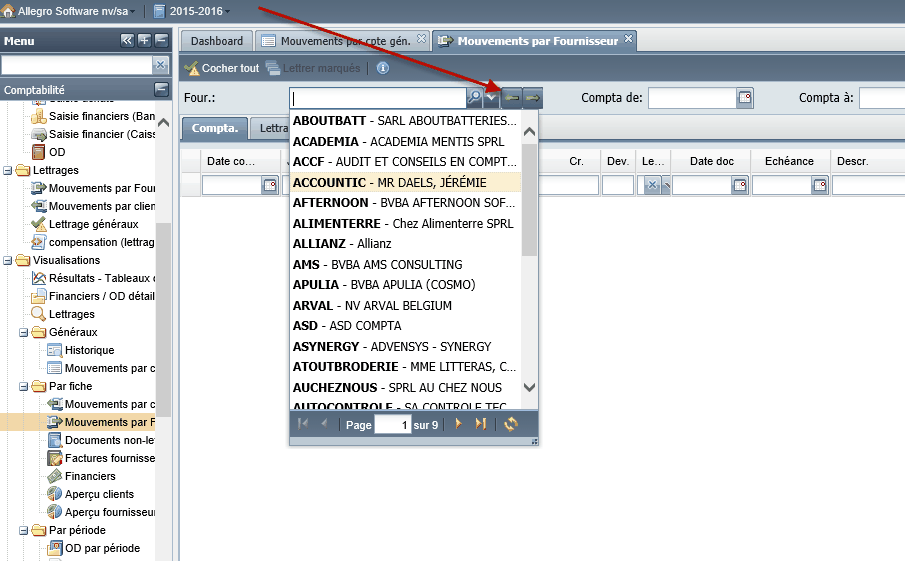Screen dimensions: 905x561
Task: Open Lettrage généraux menu item
Action: (85, 224)
